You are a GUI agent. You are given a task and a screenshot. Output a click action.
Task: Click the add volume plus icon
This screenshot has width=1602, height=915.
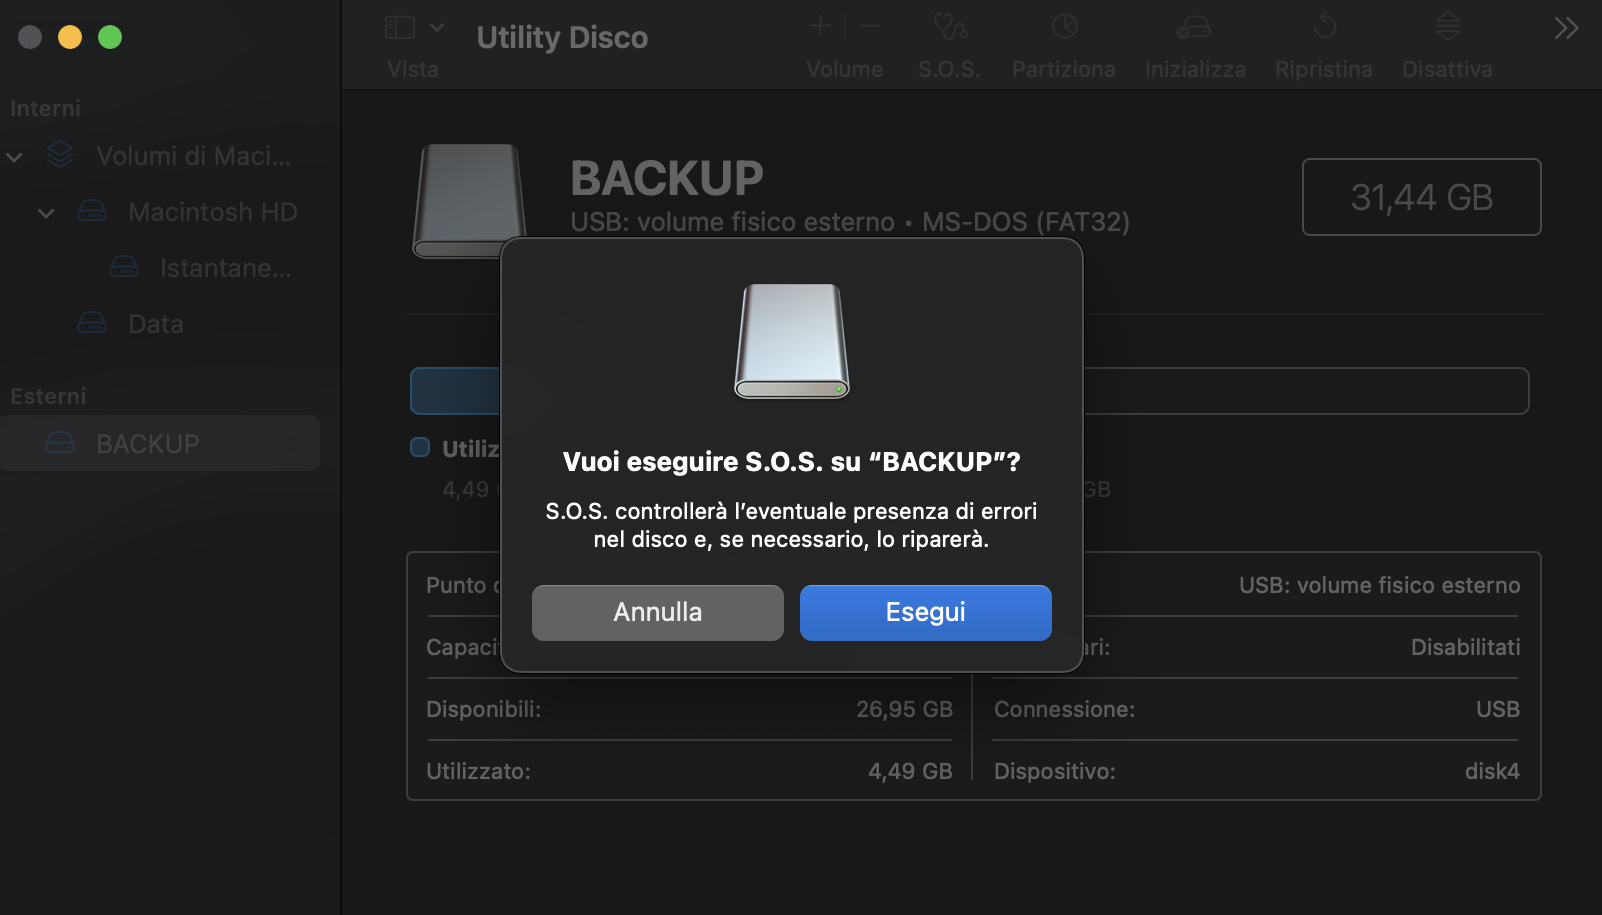point(820,27)
